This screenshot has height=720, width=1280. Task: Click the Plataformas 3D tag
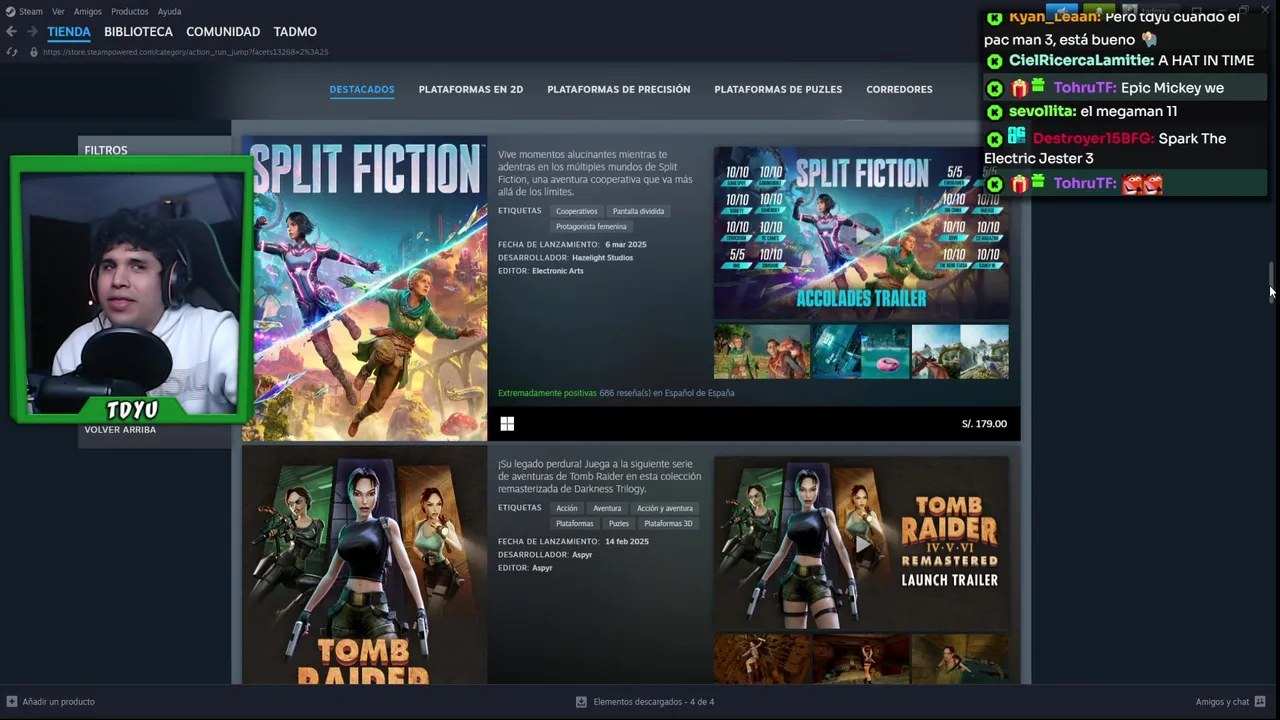668,523
